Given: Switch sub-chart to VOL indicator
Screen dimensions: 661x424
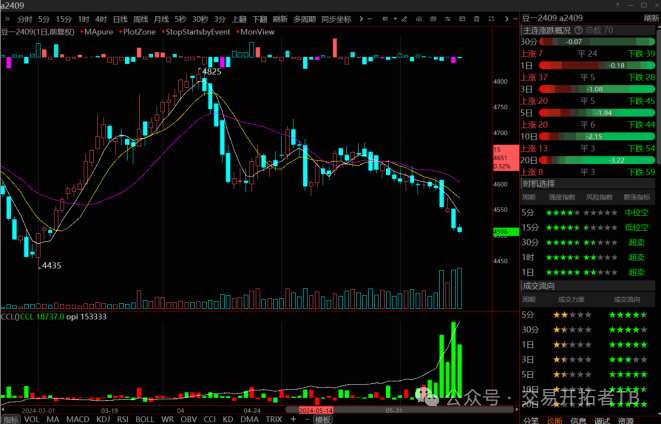Looking at the screenshot, I should point(32,419).
